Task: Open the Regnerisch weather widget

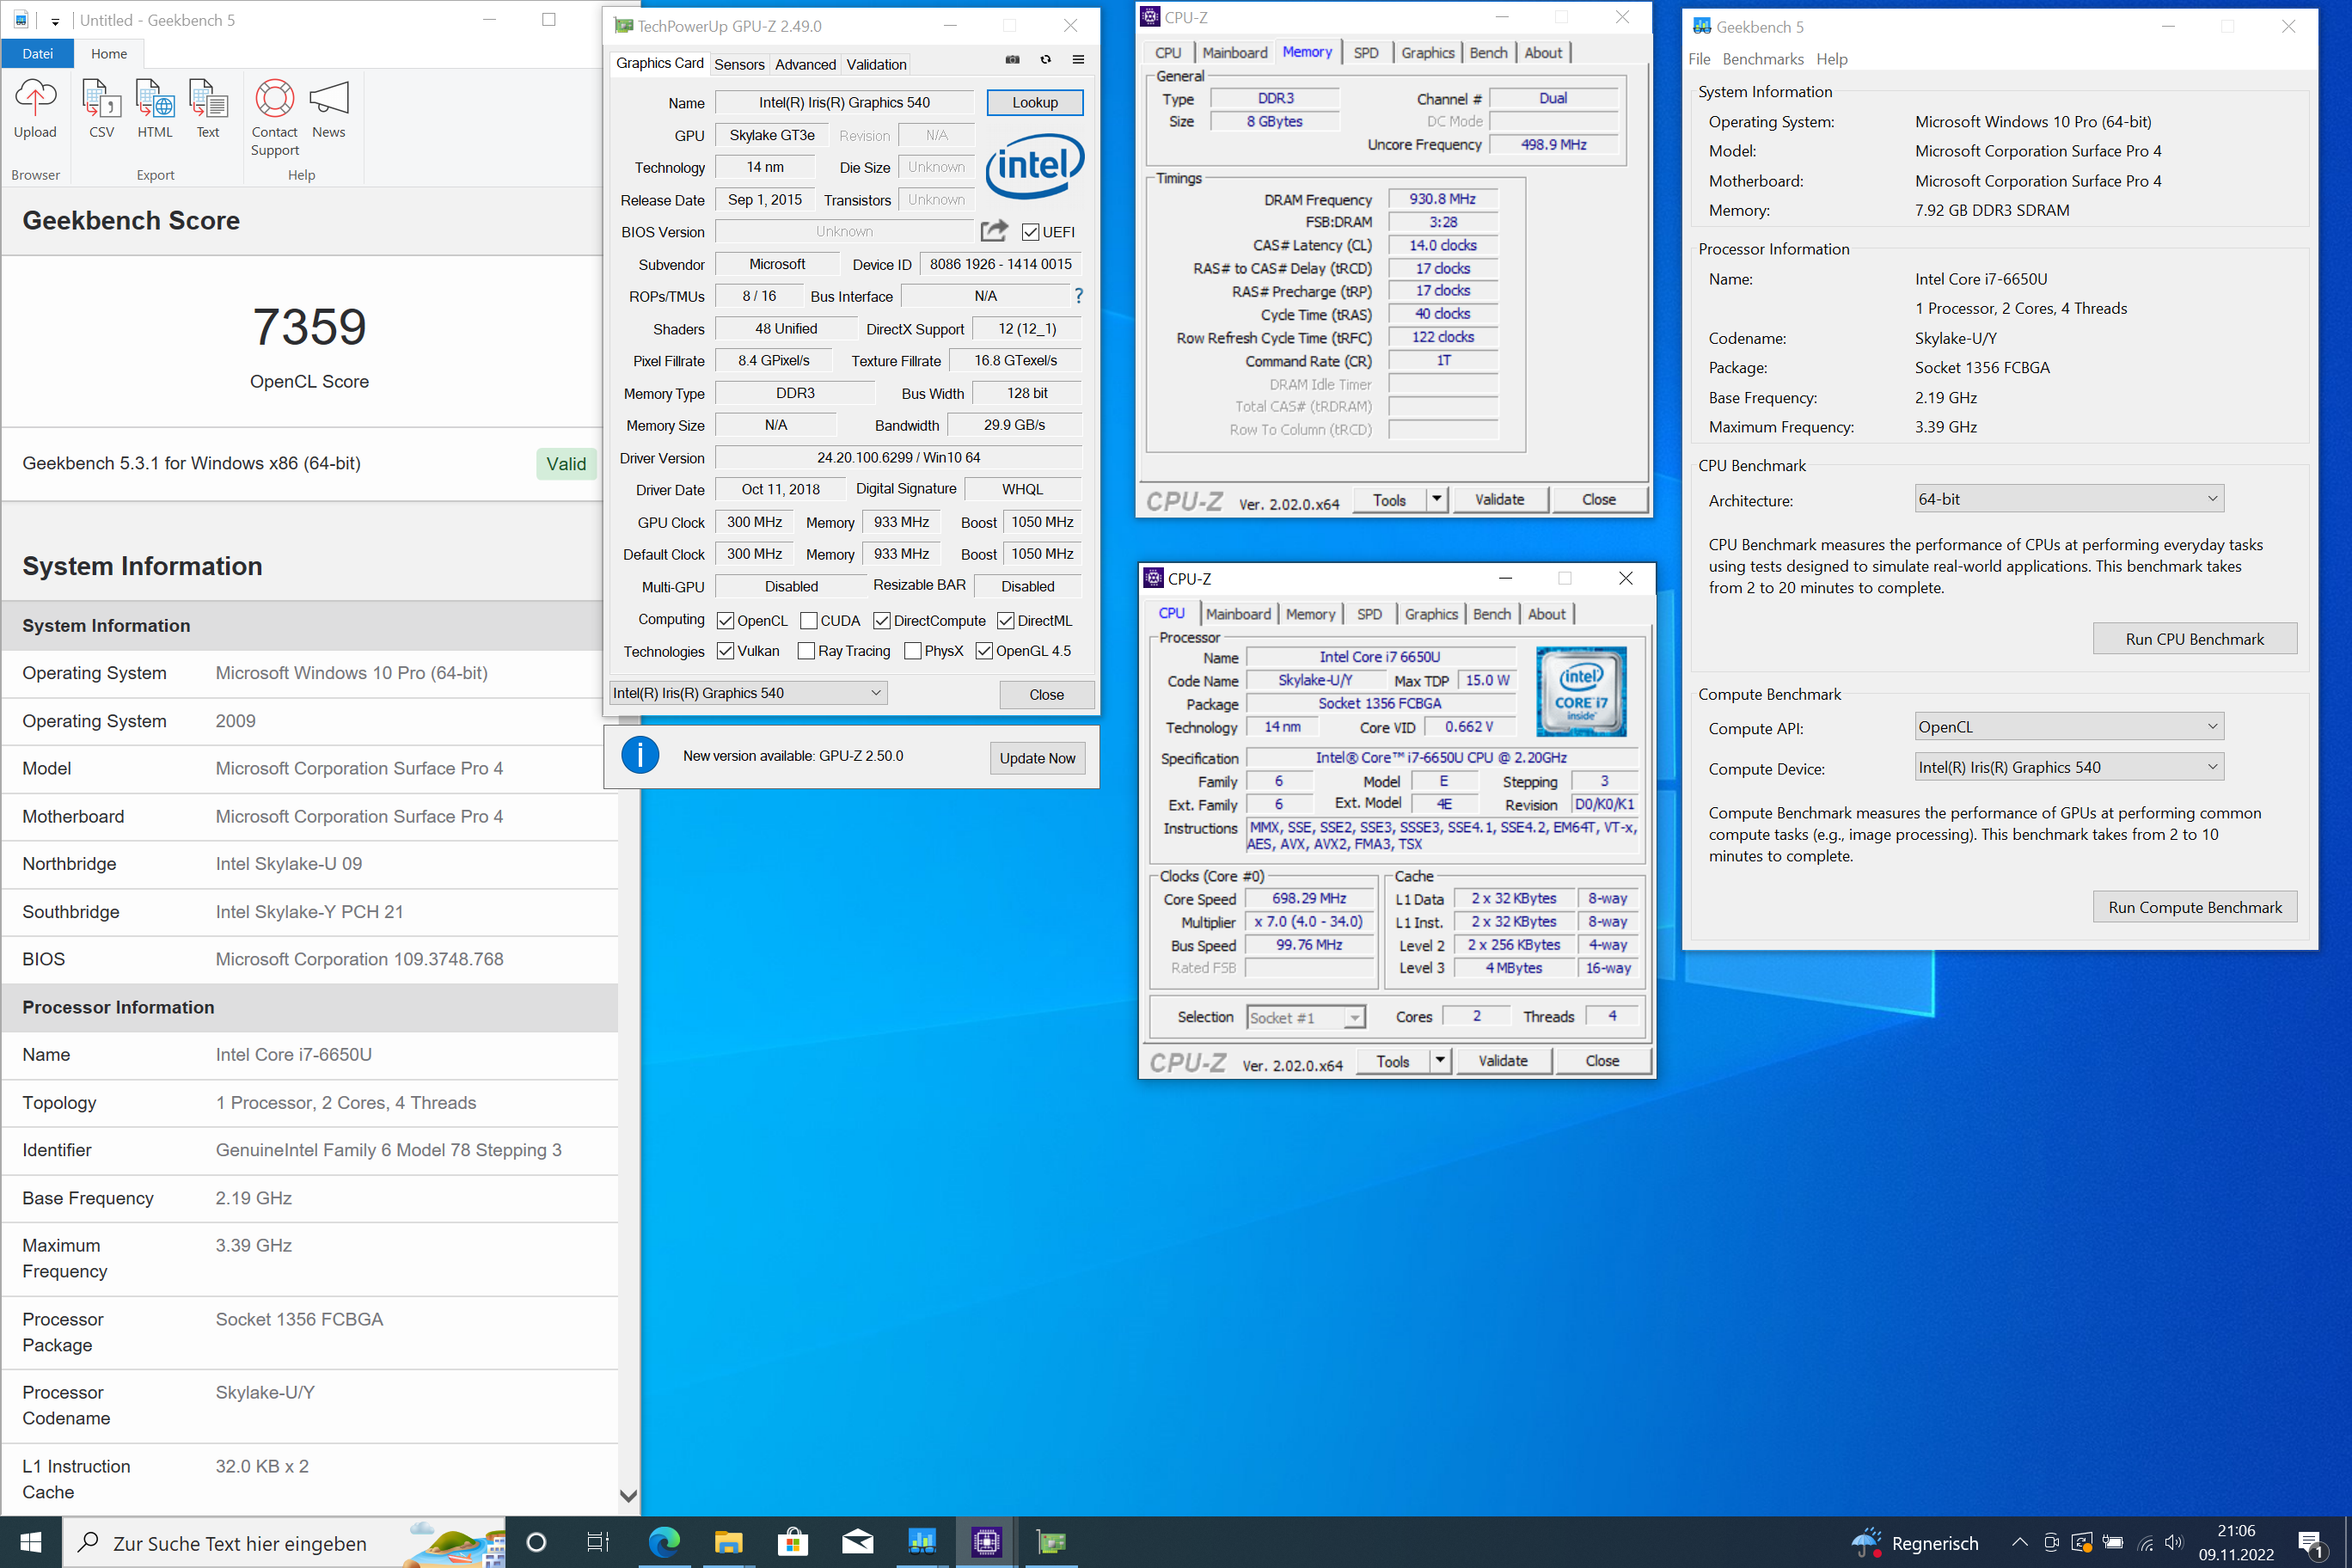Action: click(1915, 1542)
